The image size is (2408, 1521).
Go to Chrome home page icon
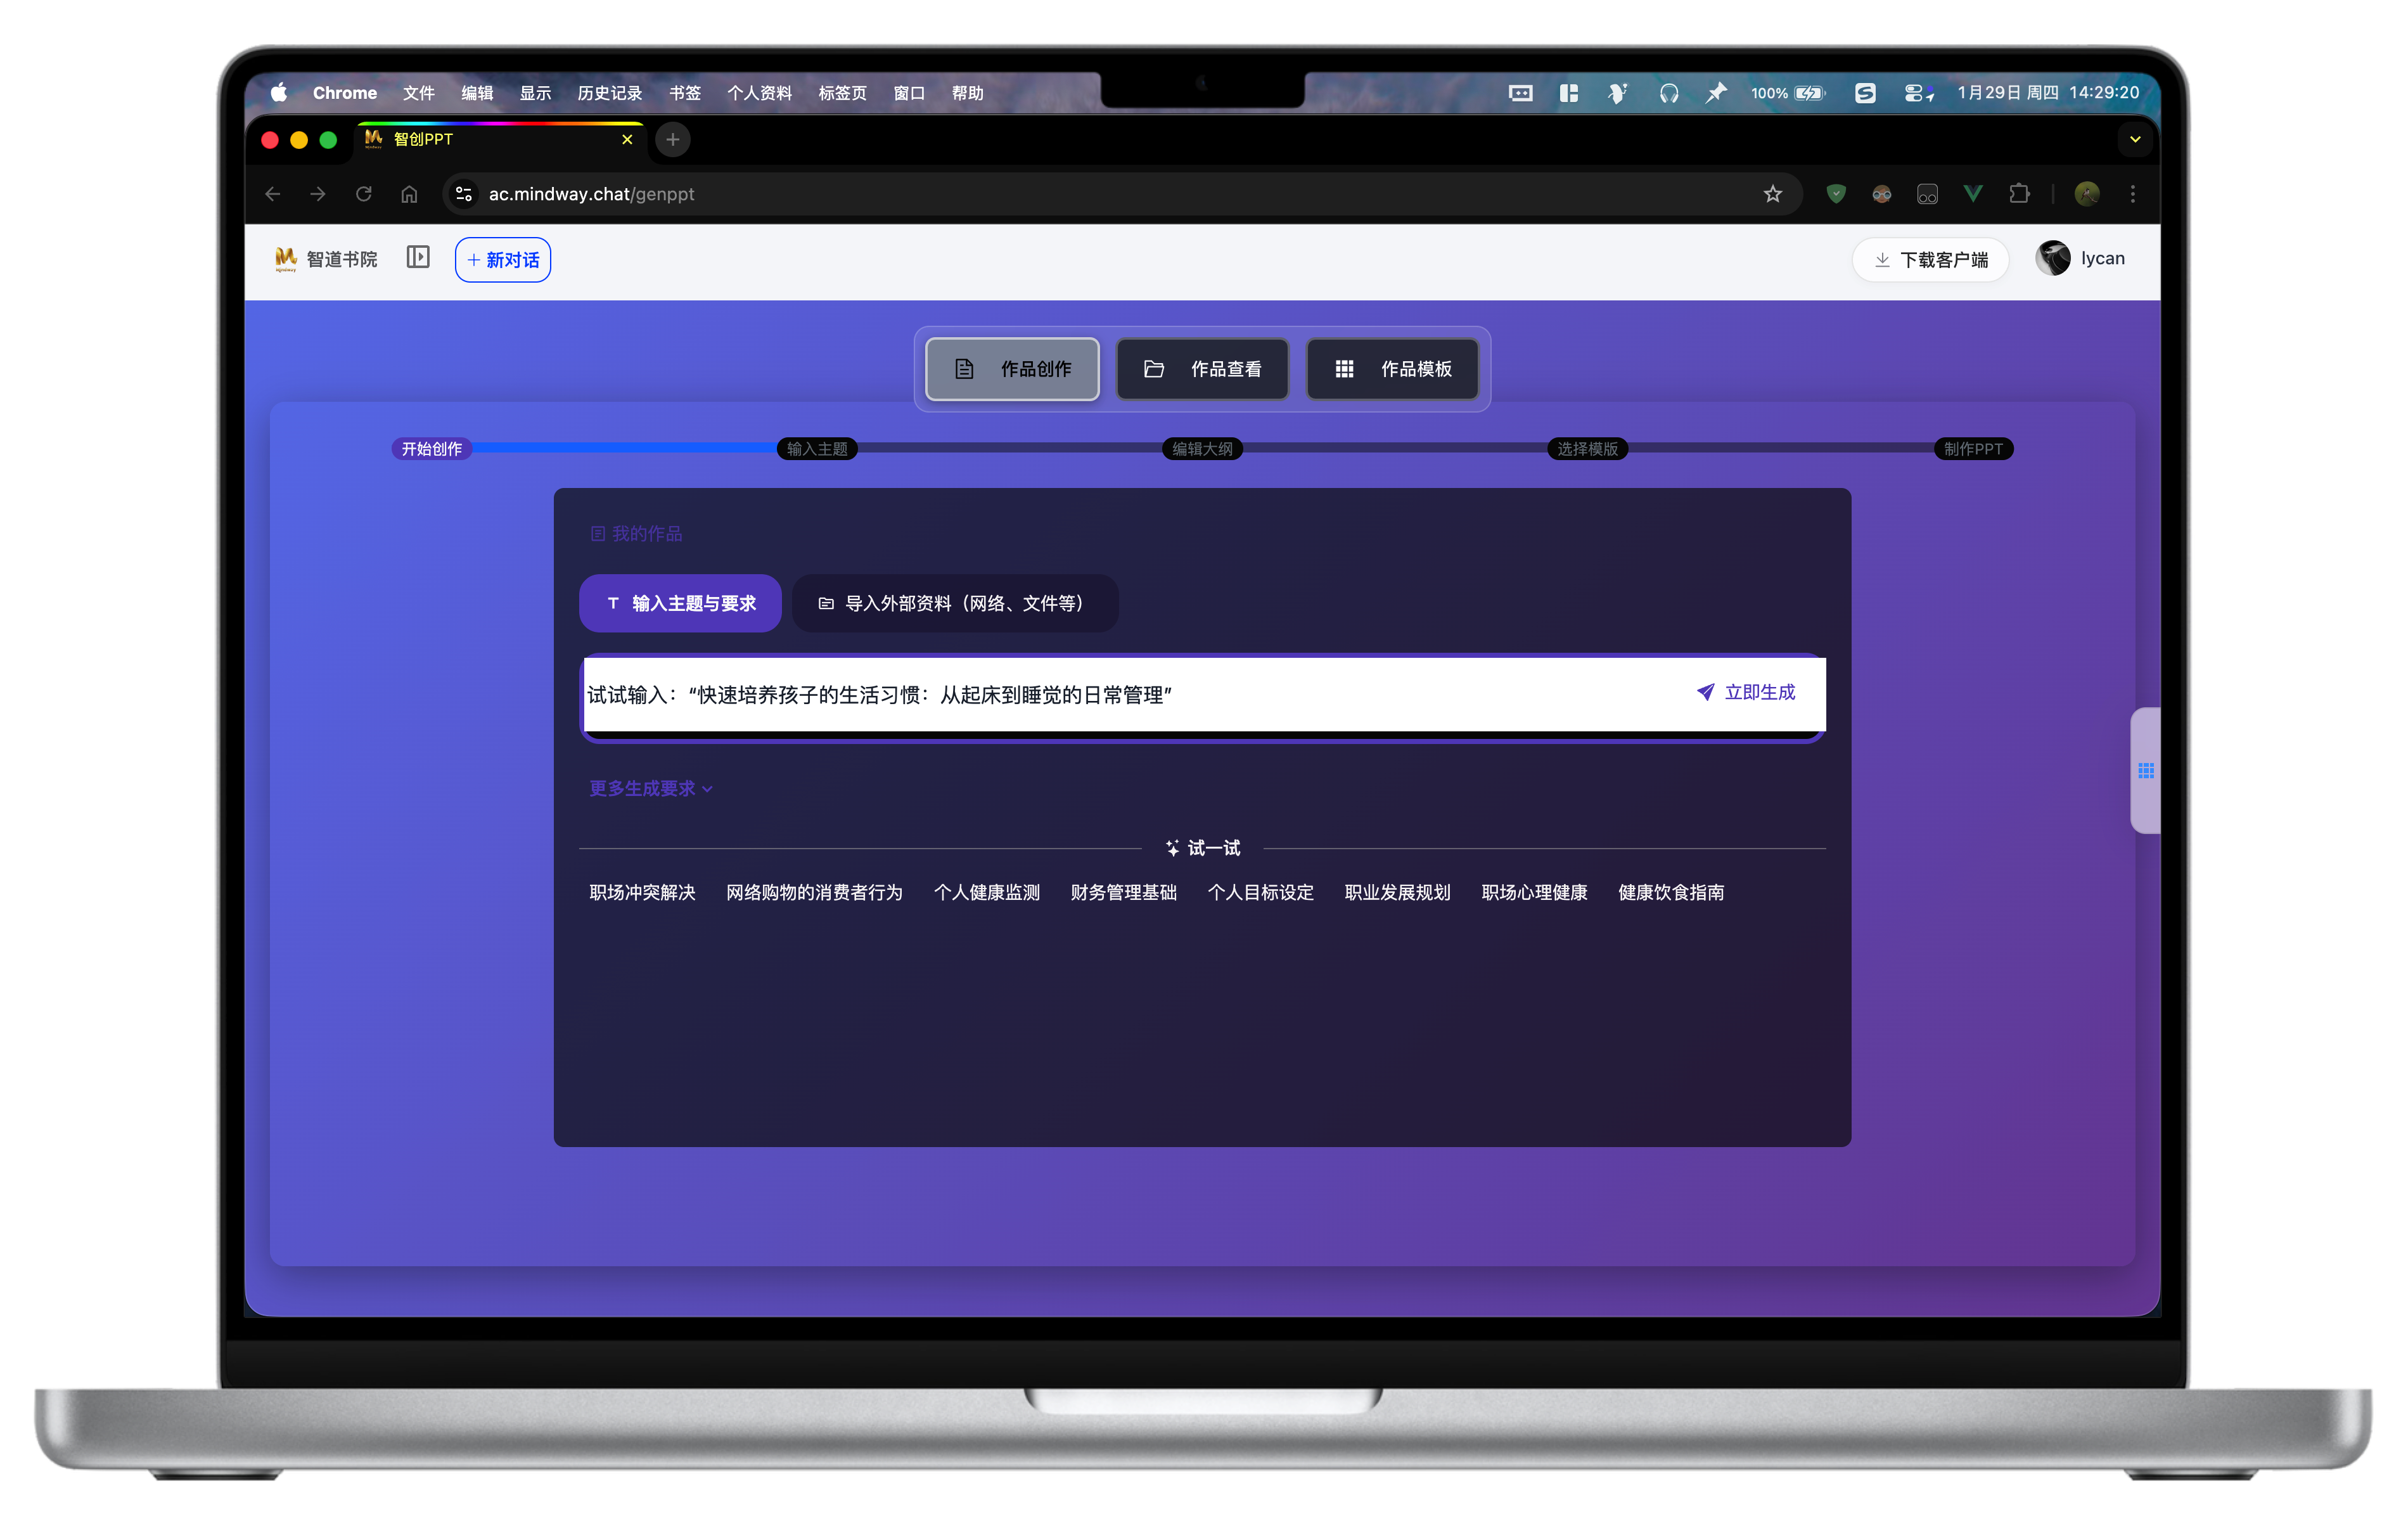coord(409,194)
